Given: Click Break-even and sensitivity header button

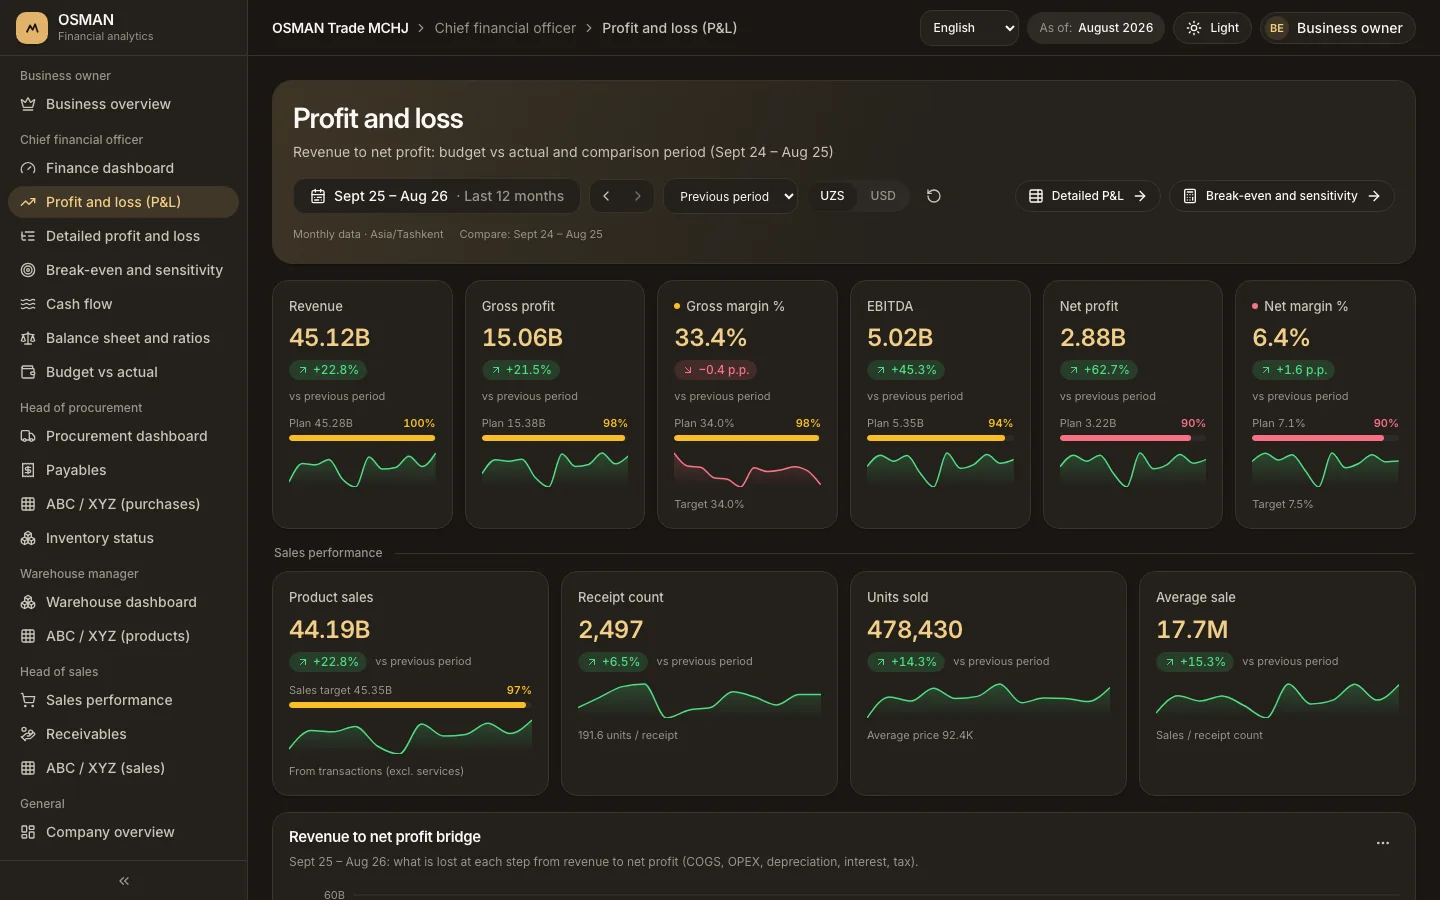Looking at the screenshot, I should pos(1282,196).
